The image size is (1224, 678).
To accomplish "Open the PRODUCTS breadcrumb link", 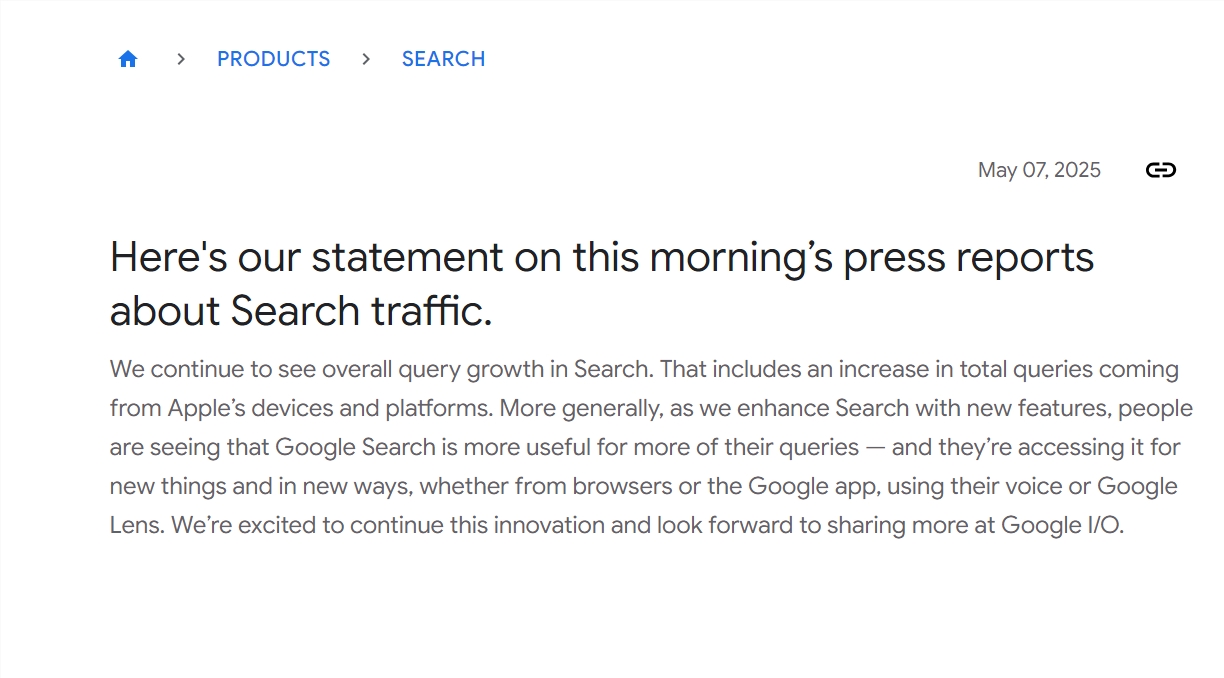I will [273, 59].
